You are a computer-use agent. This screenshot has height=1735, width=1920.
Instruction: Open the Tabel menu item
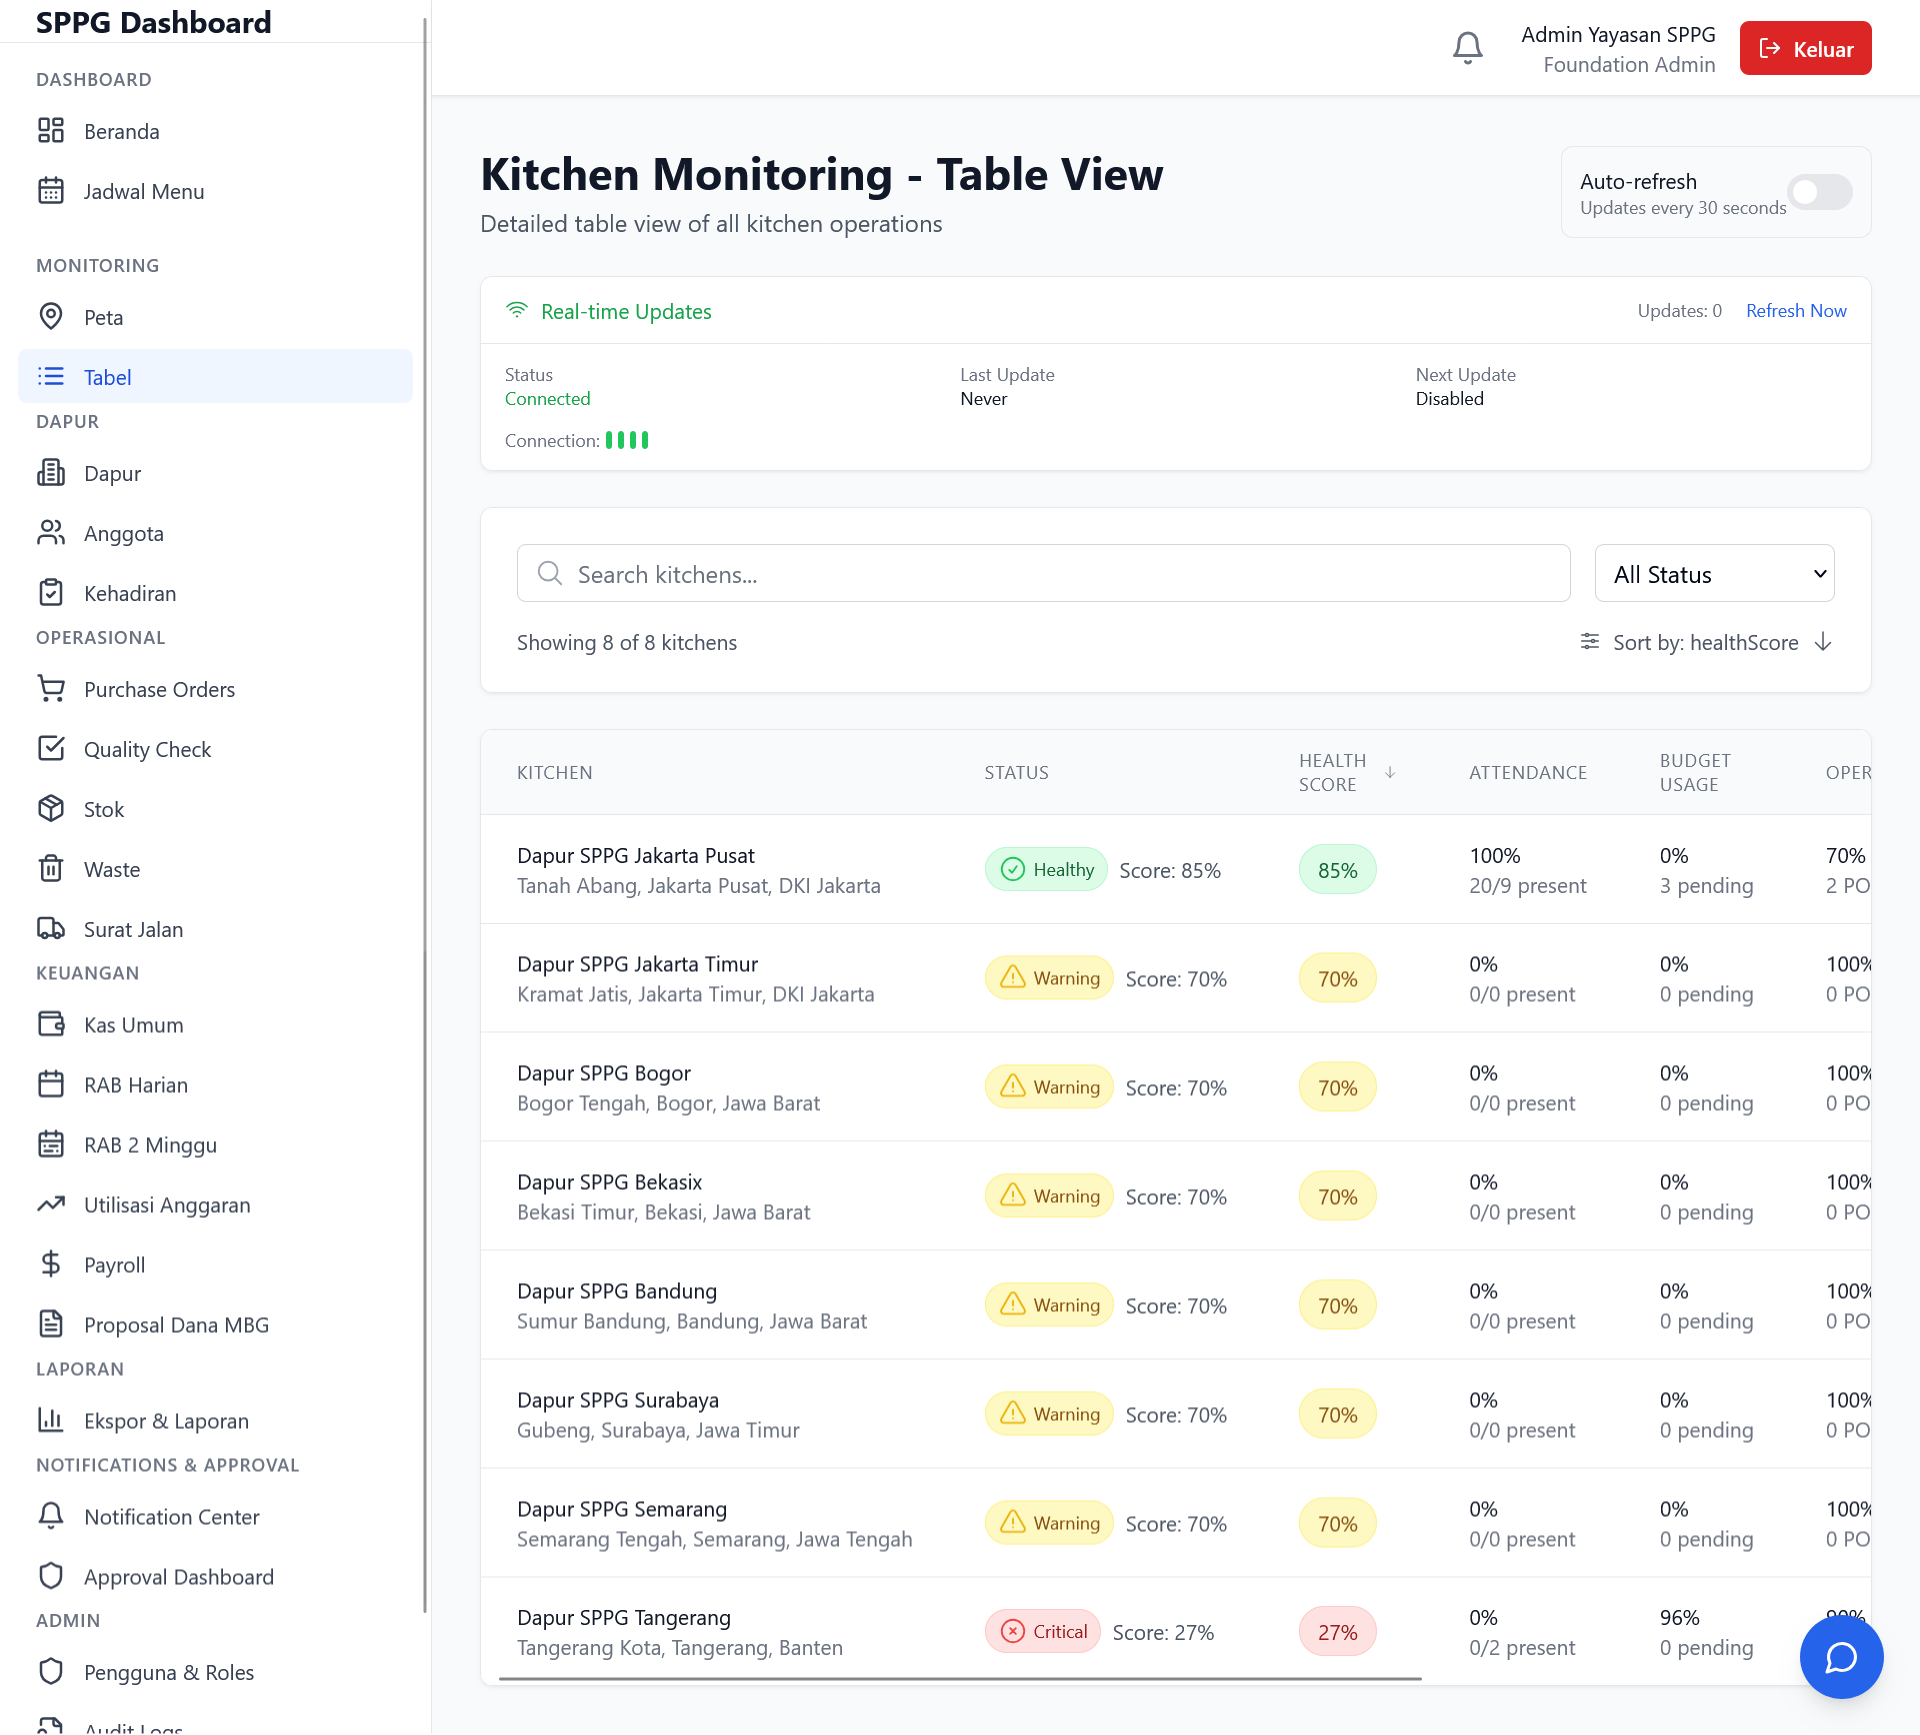click(x=215, y=377)
